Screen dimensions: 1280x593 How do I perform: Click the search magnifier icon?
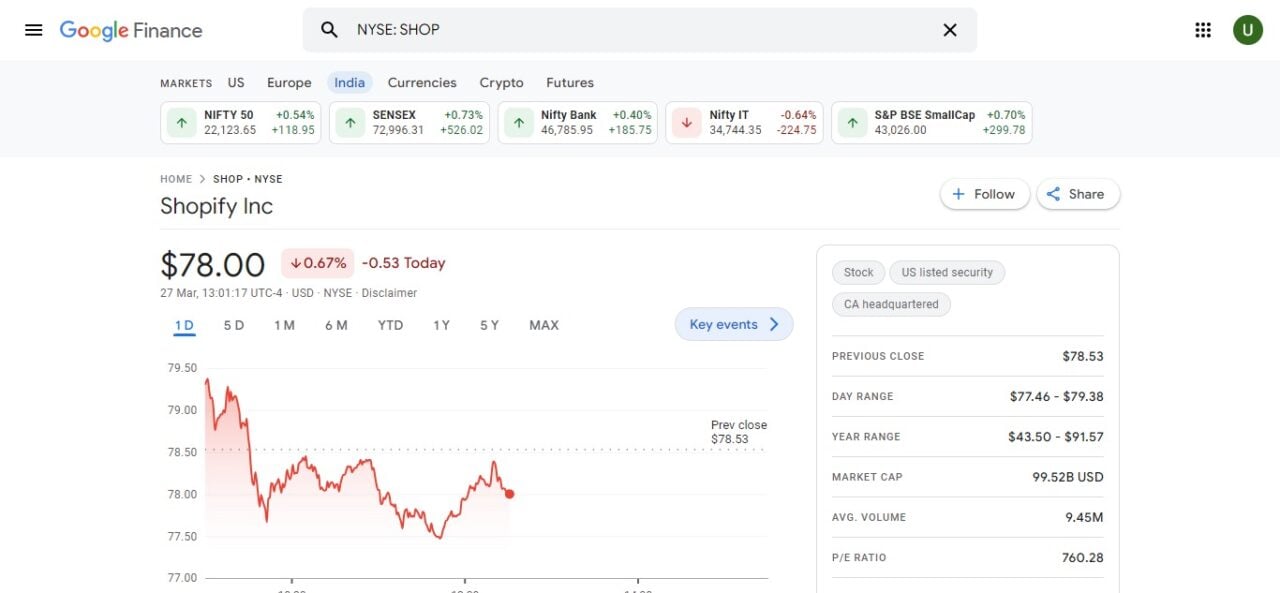329,30
